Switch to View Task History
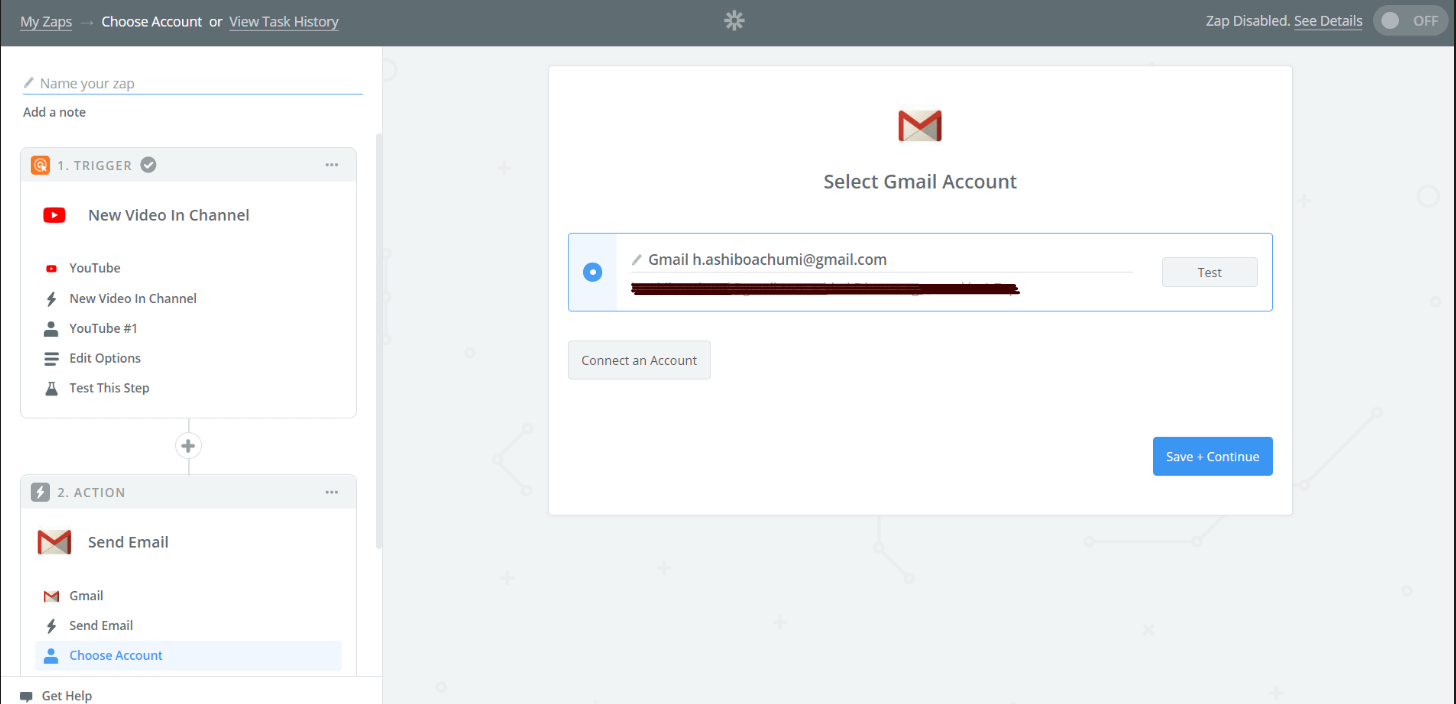Image resolution: width=1456 pixels, height=704 pixels. point(283,21)
